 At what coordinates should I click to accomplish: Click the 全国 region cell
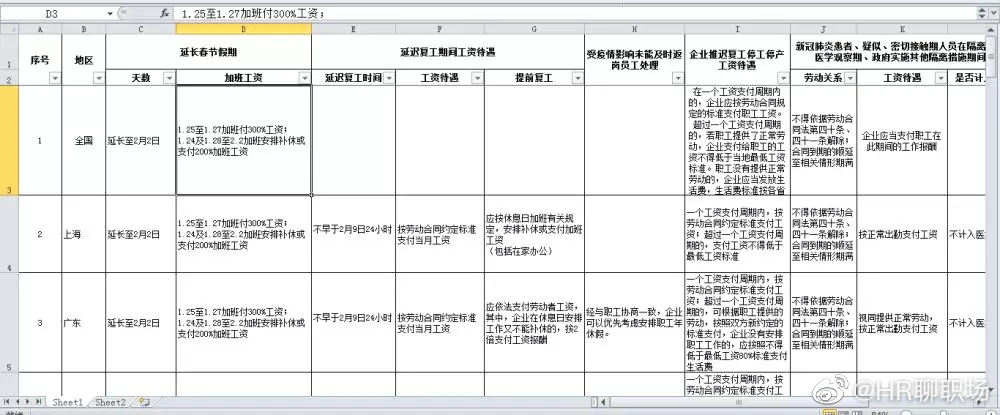point(84,140)
